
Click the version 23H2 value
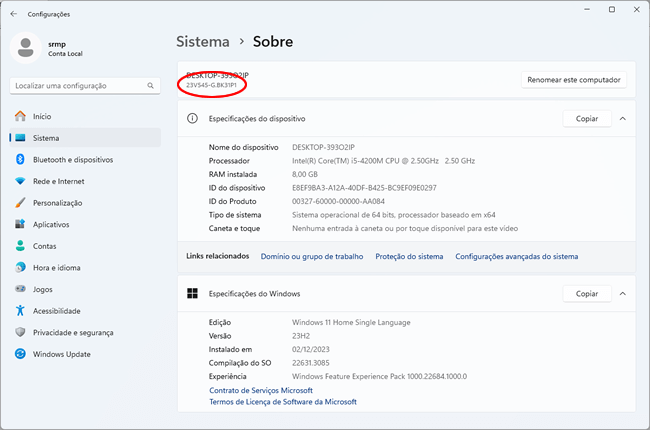[x=301, y=336]
